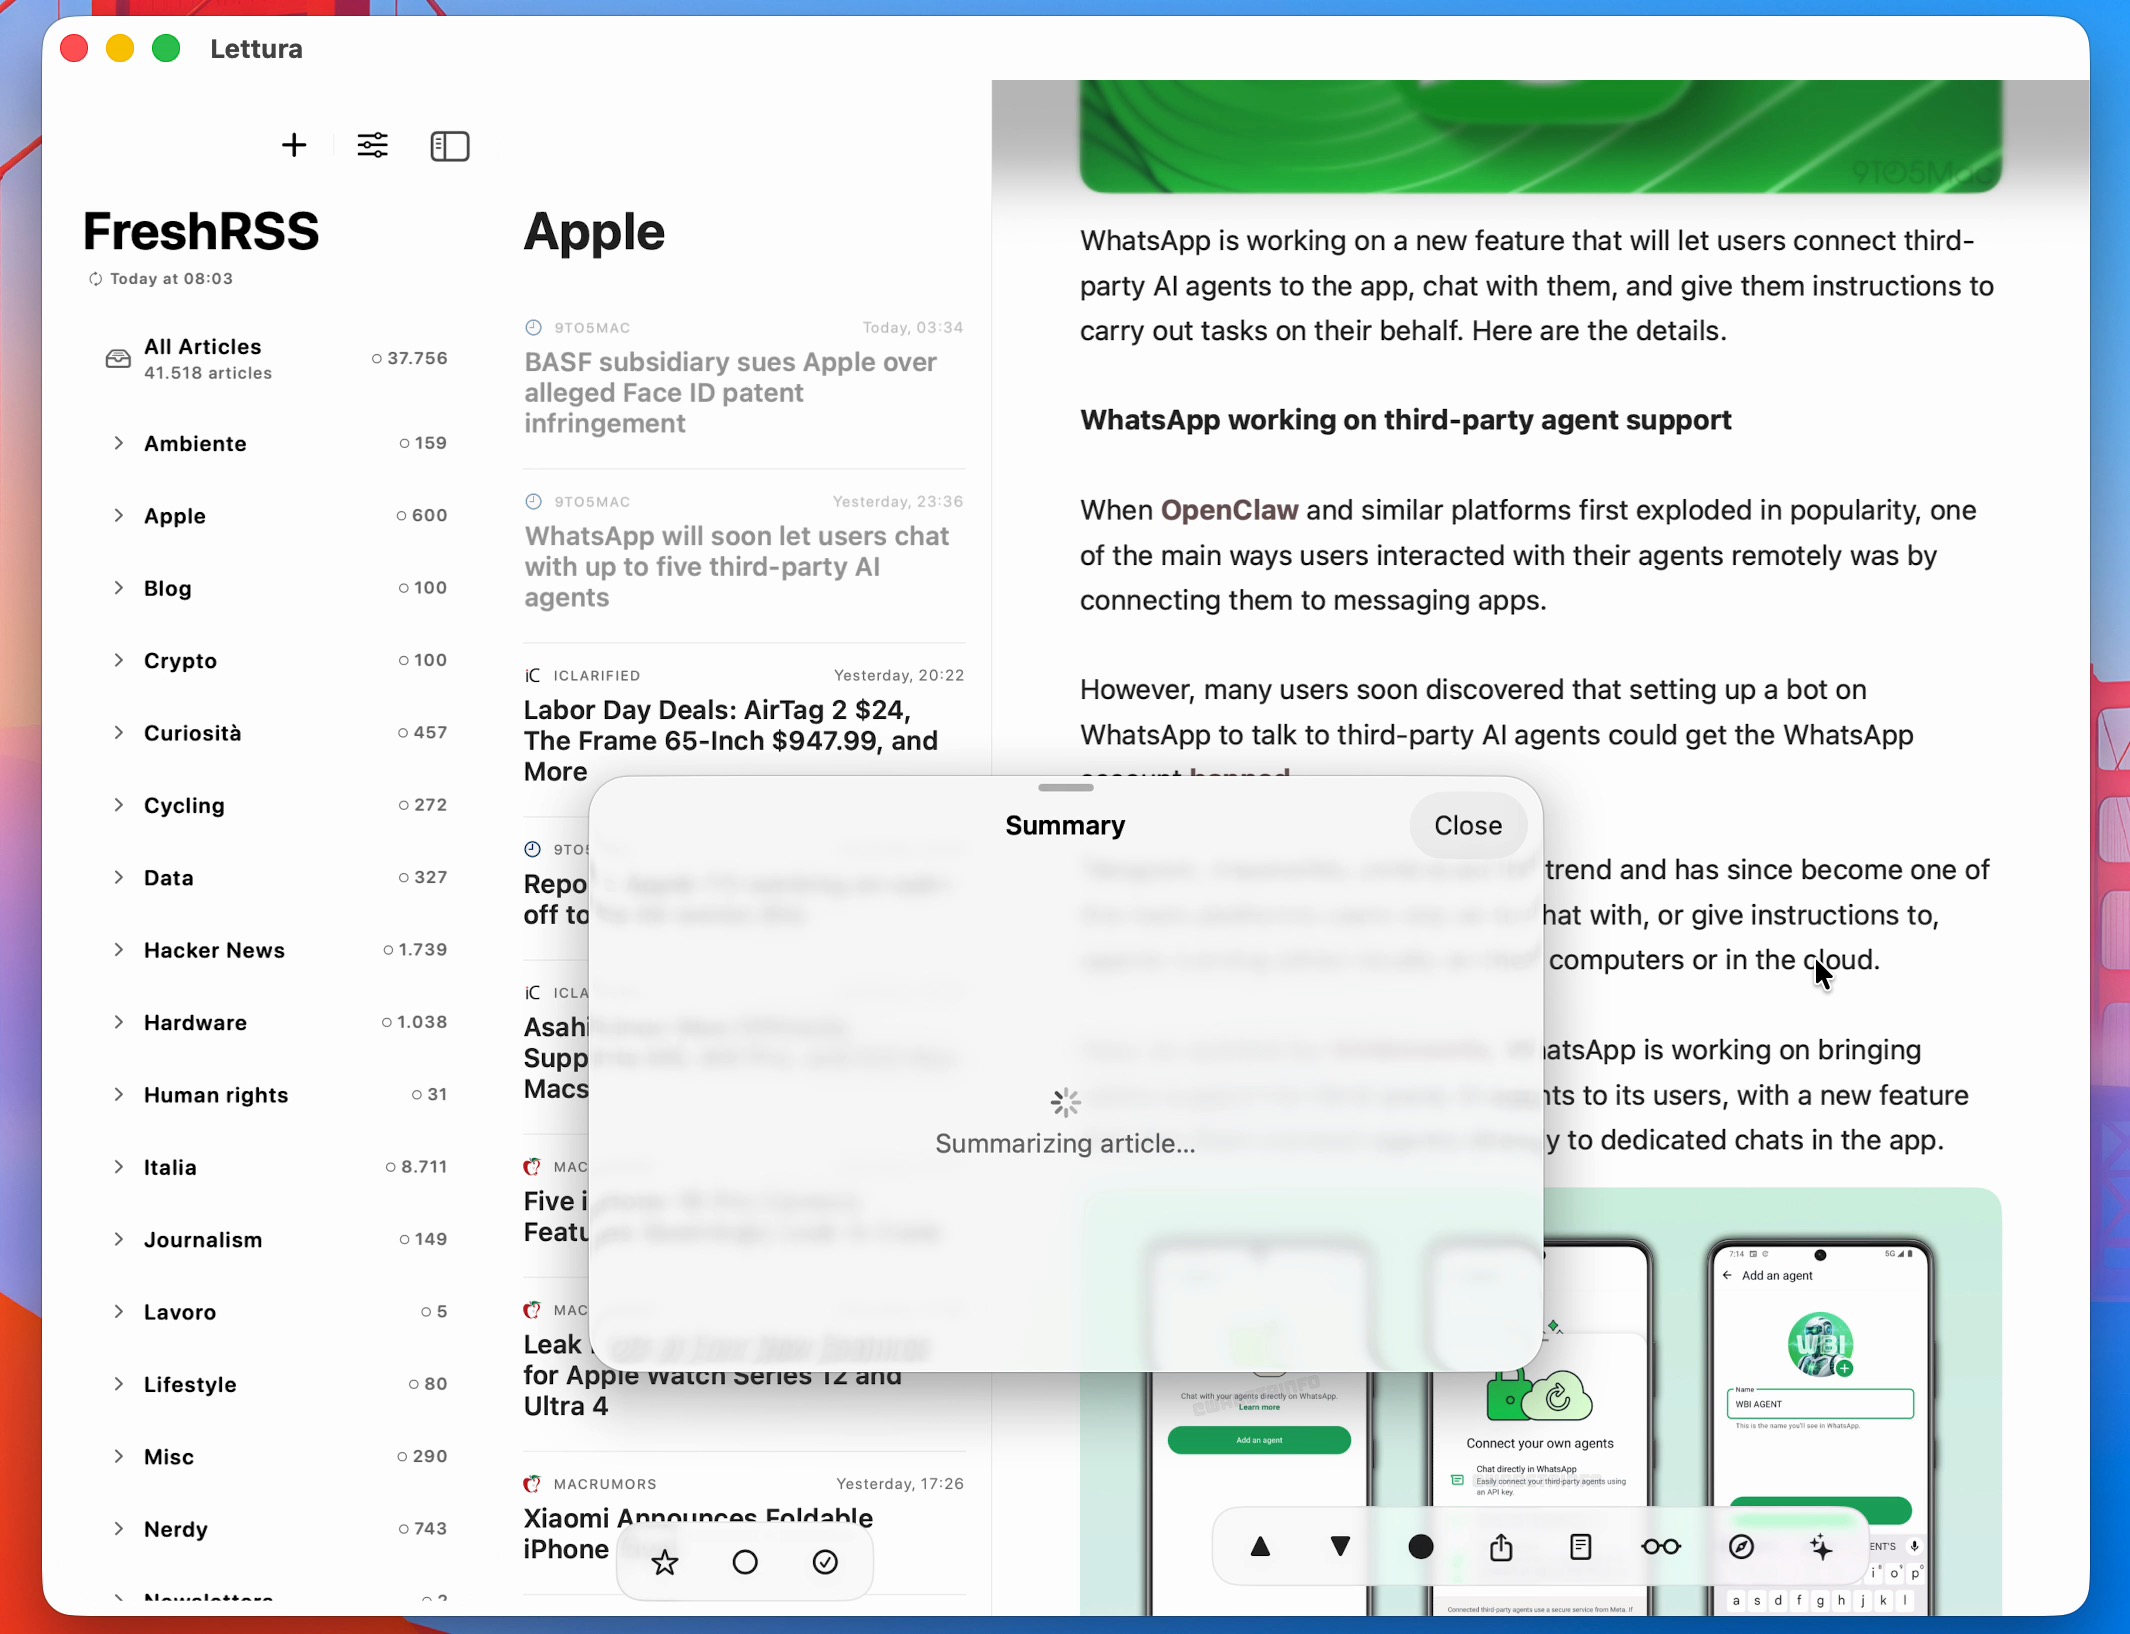Expand the Cycling folder chevron
Viewport: 2130px width, 1634px height.
coord(119,805)
